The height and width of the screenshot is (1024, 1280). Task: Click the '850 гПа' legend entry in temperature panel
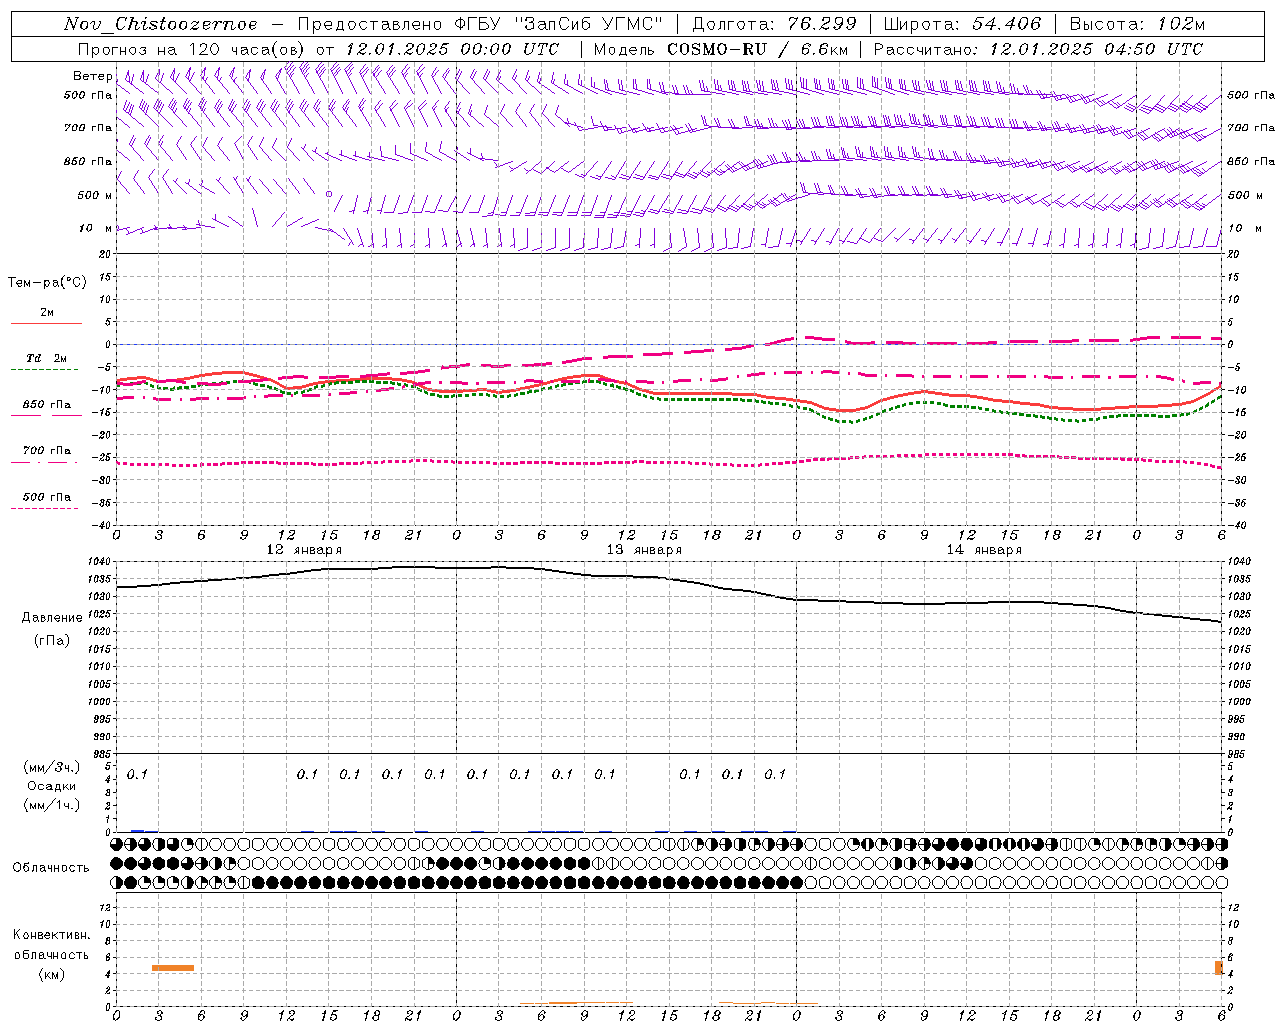pos(46,405)
